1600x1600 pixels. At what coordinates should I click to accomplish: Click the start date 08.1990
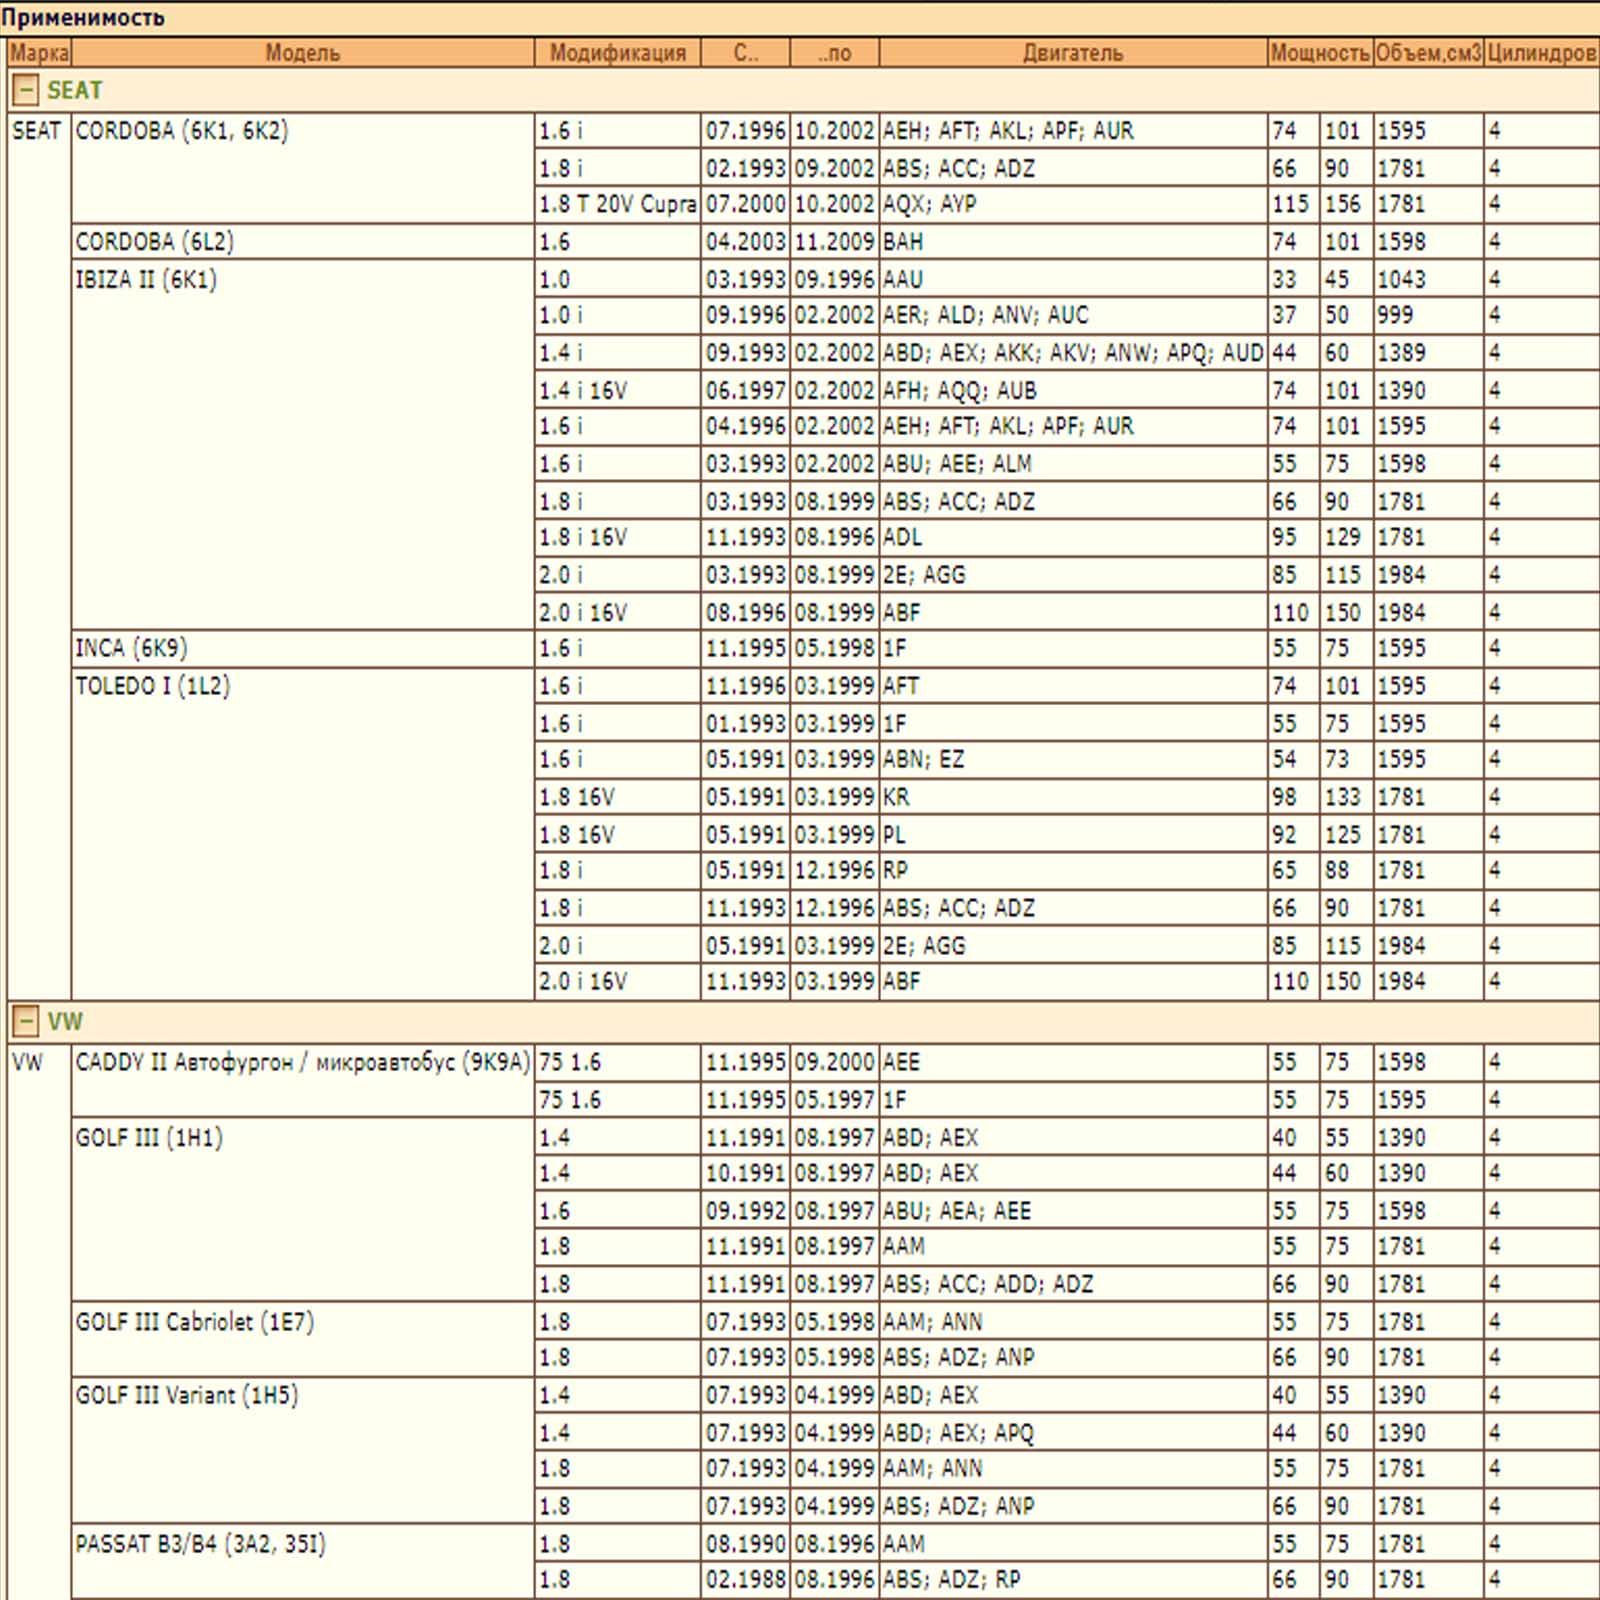(746, 1543)
